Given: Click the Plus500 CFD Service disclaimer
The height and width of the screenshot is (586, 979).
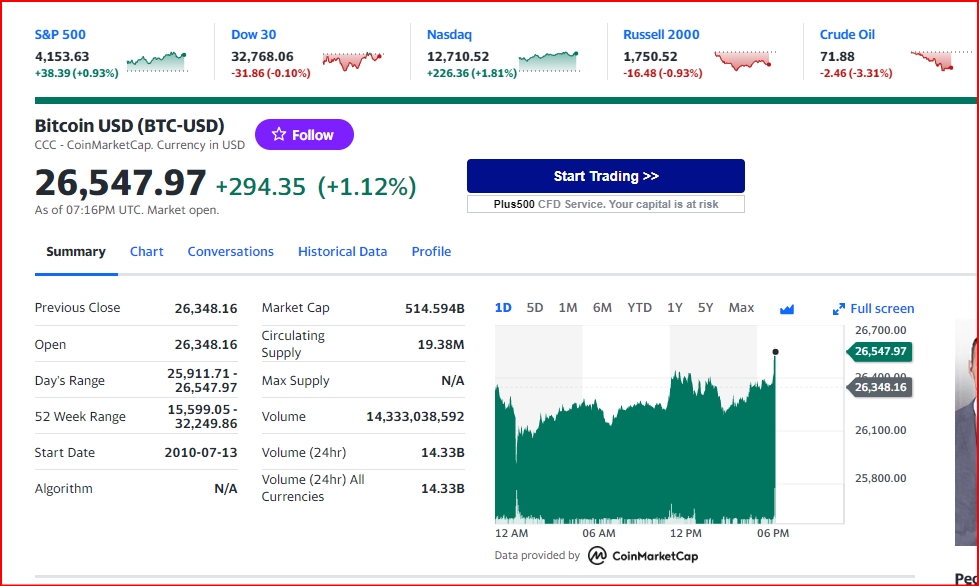Looking at the screenshot, I should (606, 204).
